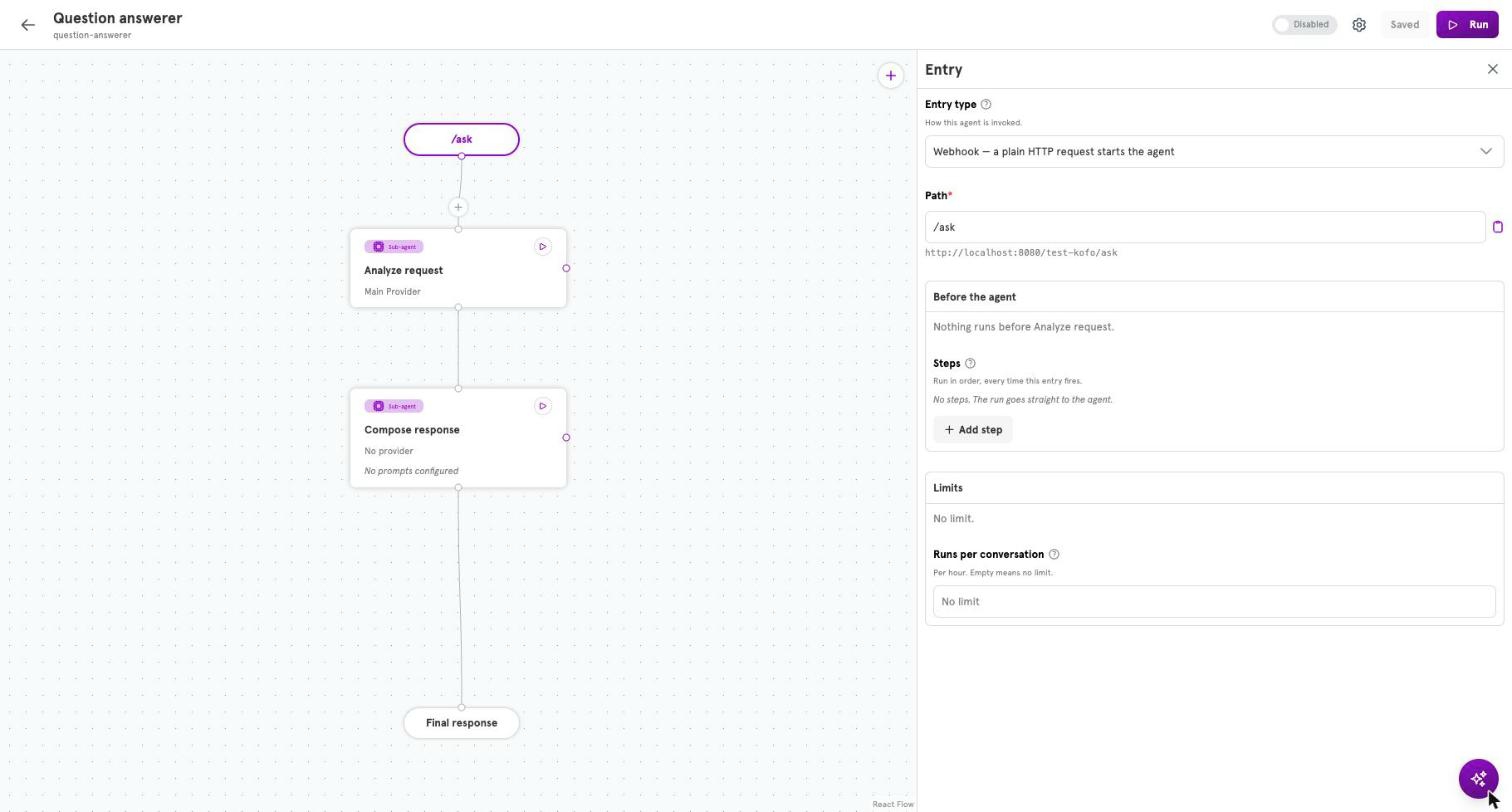Run the Compose response sub-agent

(x=542, y=406)
